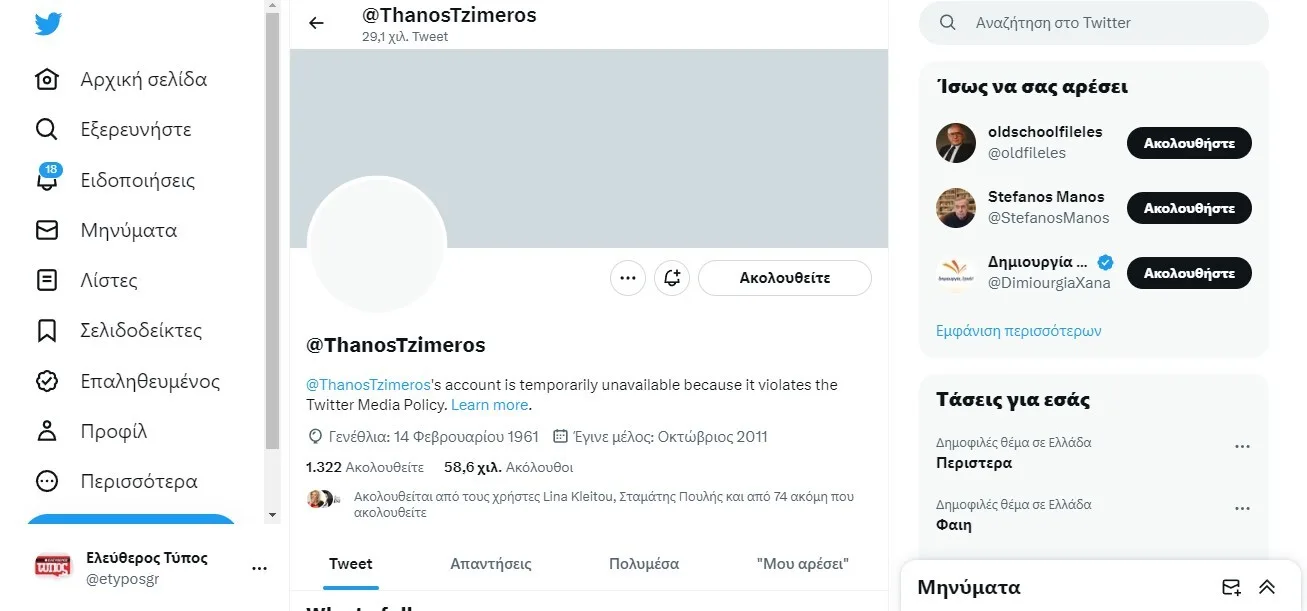The width and height of the screenshot is (1307, 611).
Task: Open the profile three-dots more menu
Action: pos(628,278)
